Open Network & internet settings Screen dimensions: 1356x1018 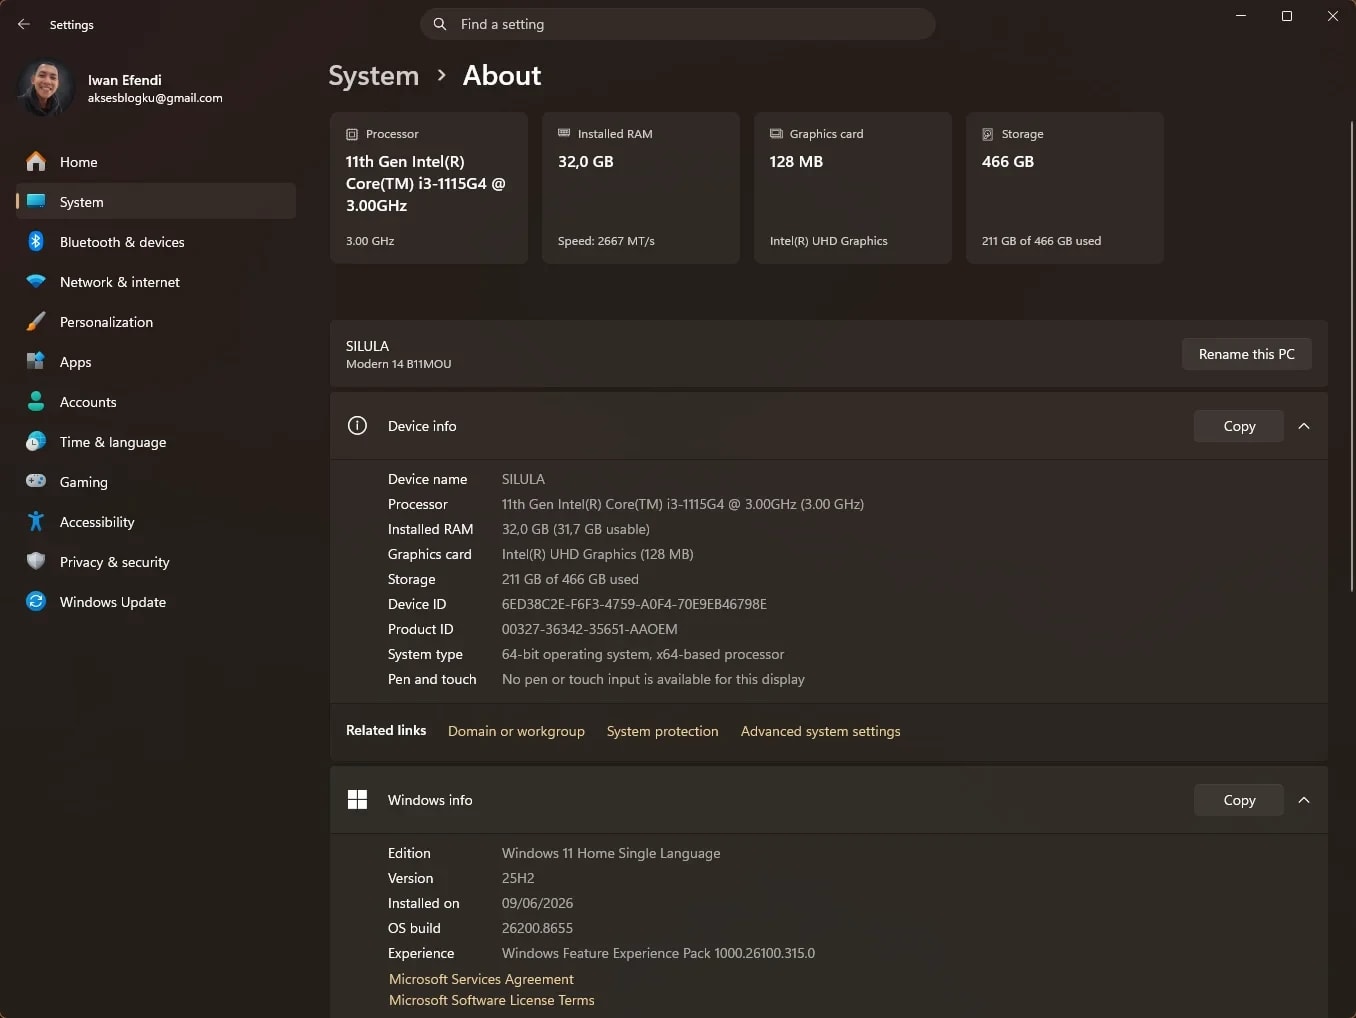(x=156, y=282)
